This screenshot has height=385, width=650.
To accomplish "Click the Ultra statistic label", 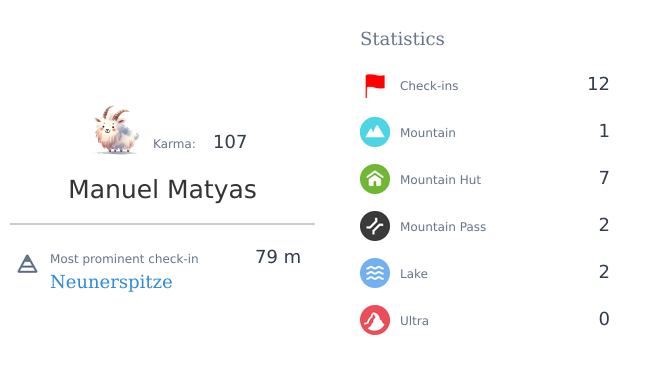I will pyautogui.click(x=414, y=321).
